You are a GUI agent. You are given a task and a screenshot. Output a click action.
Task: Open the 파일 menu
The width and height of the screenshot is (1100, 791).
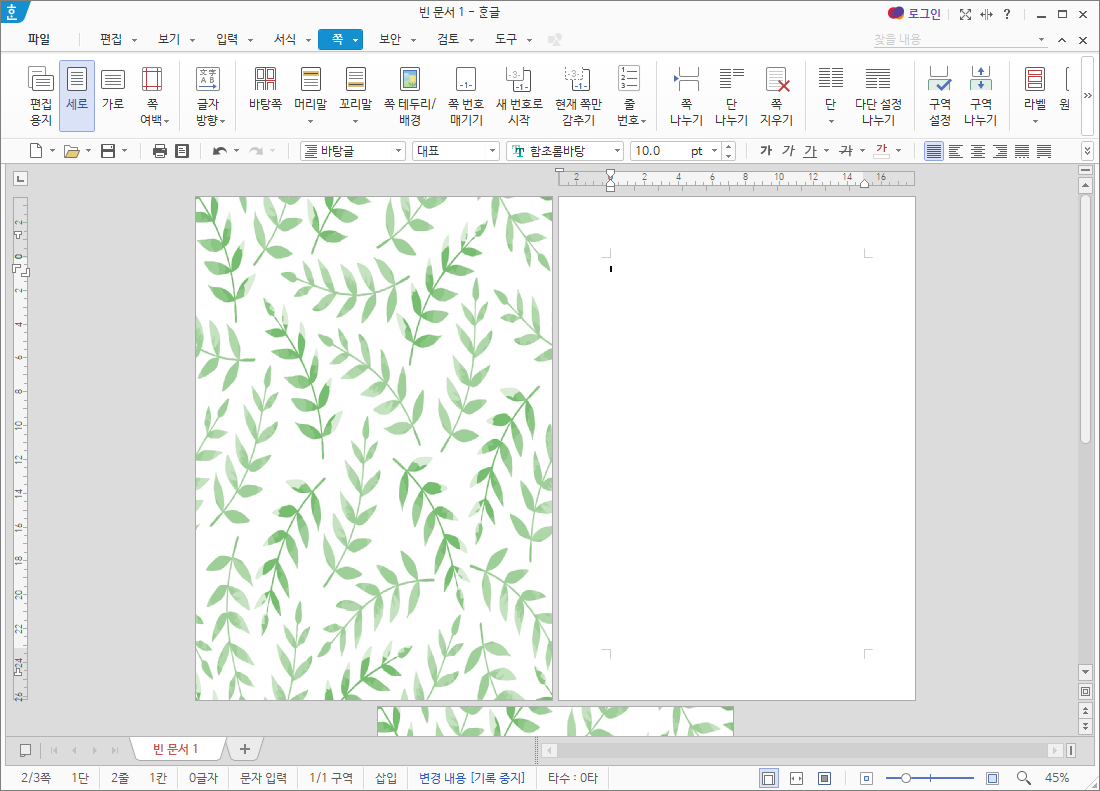tap(39, 39)
